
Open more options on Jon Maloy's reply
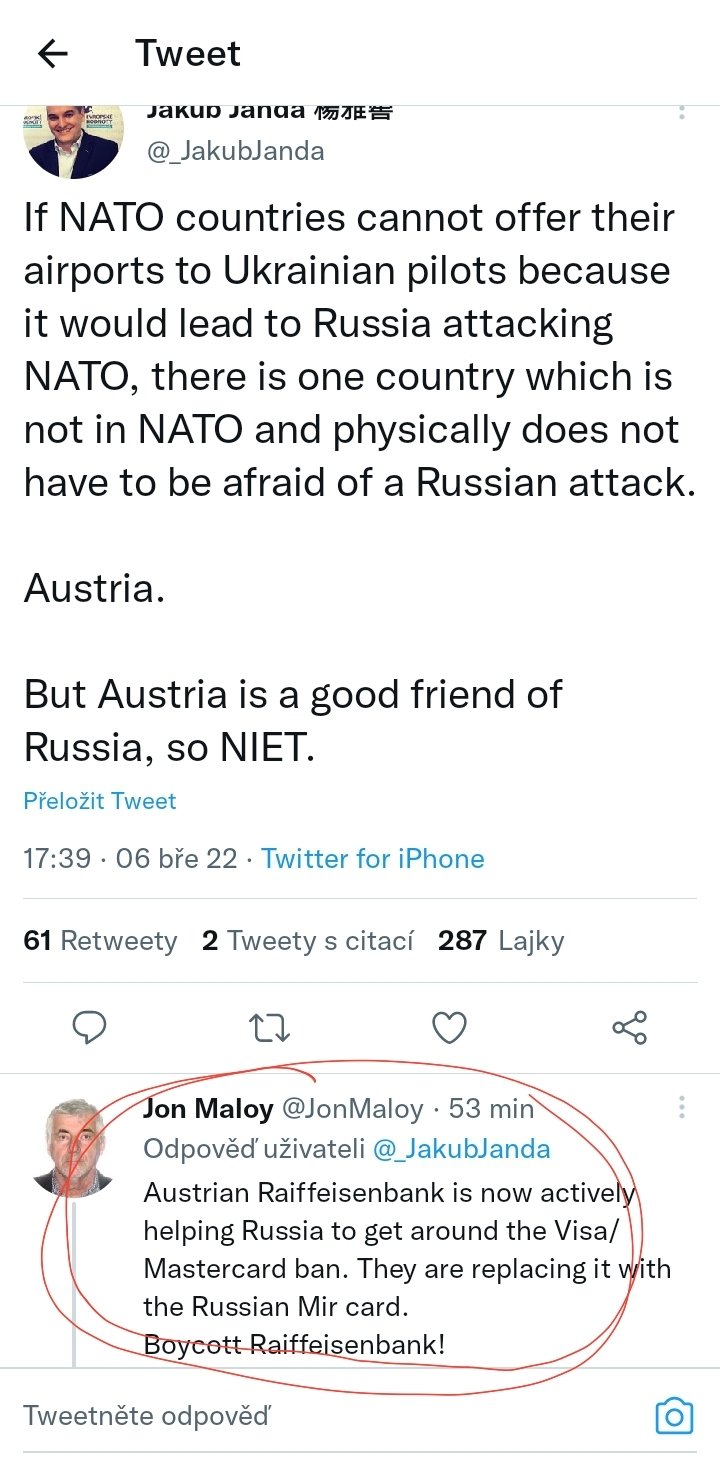click(x=682, y=1107)
